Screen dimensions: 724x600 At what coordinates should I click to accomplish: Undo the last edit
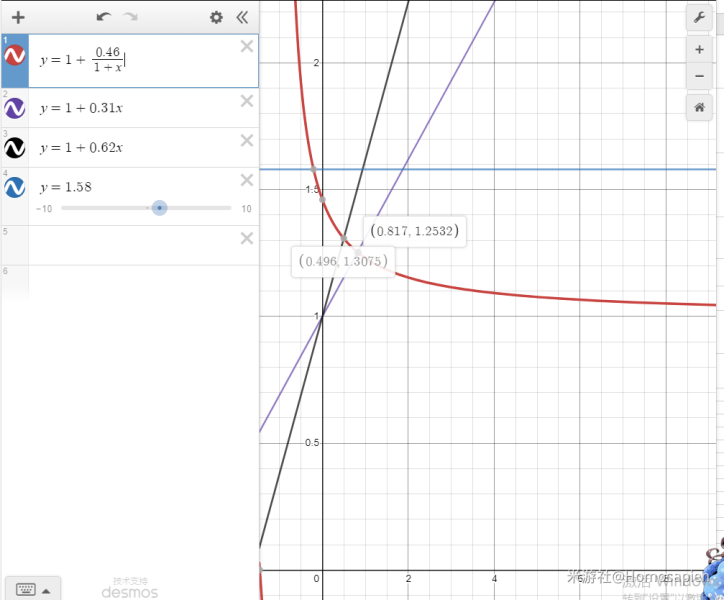point(103,17)
